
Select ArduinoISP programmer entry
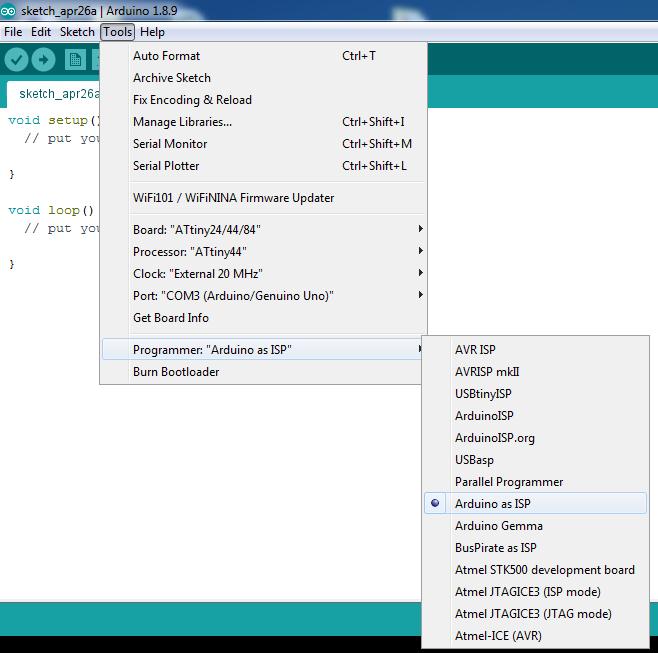coord(535,415)
